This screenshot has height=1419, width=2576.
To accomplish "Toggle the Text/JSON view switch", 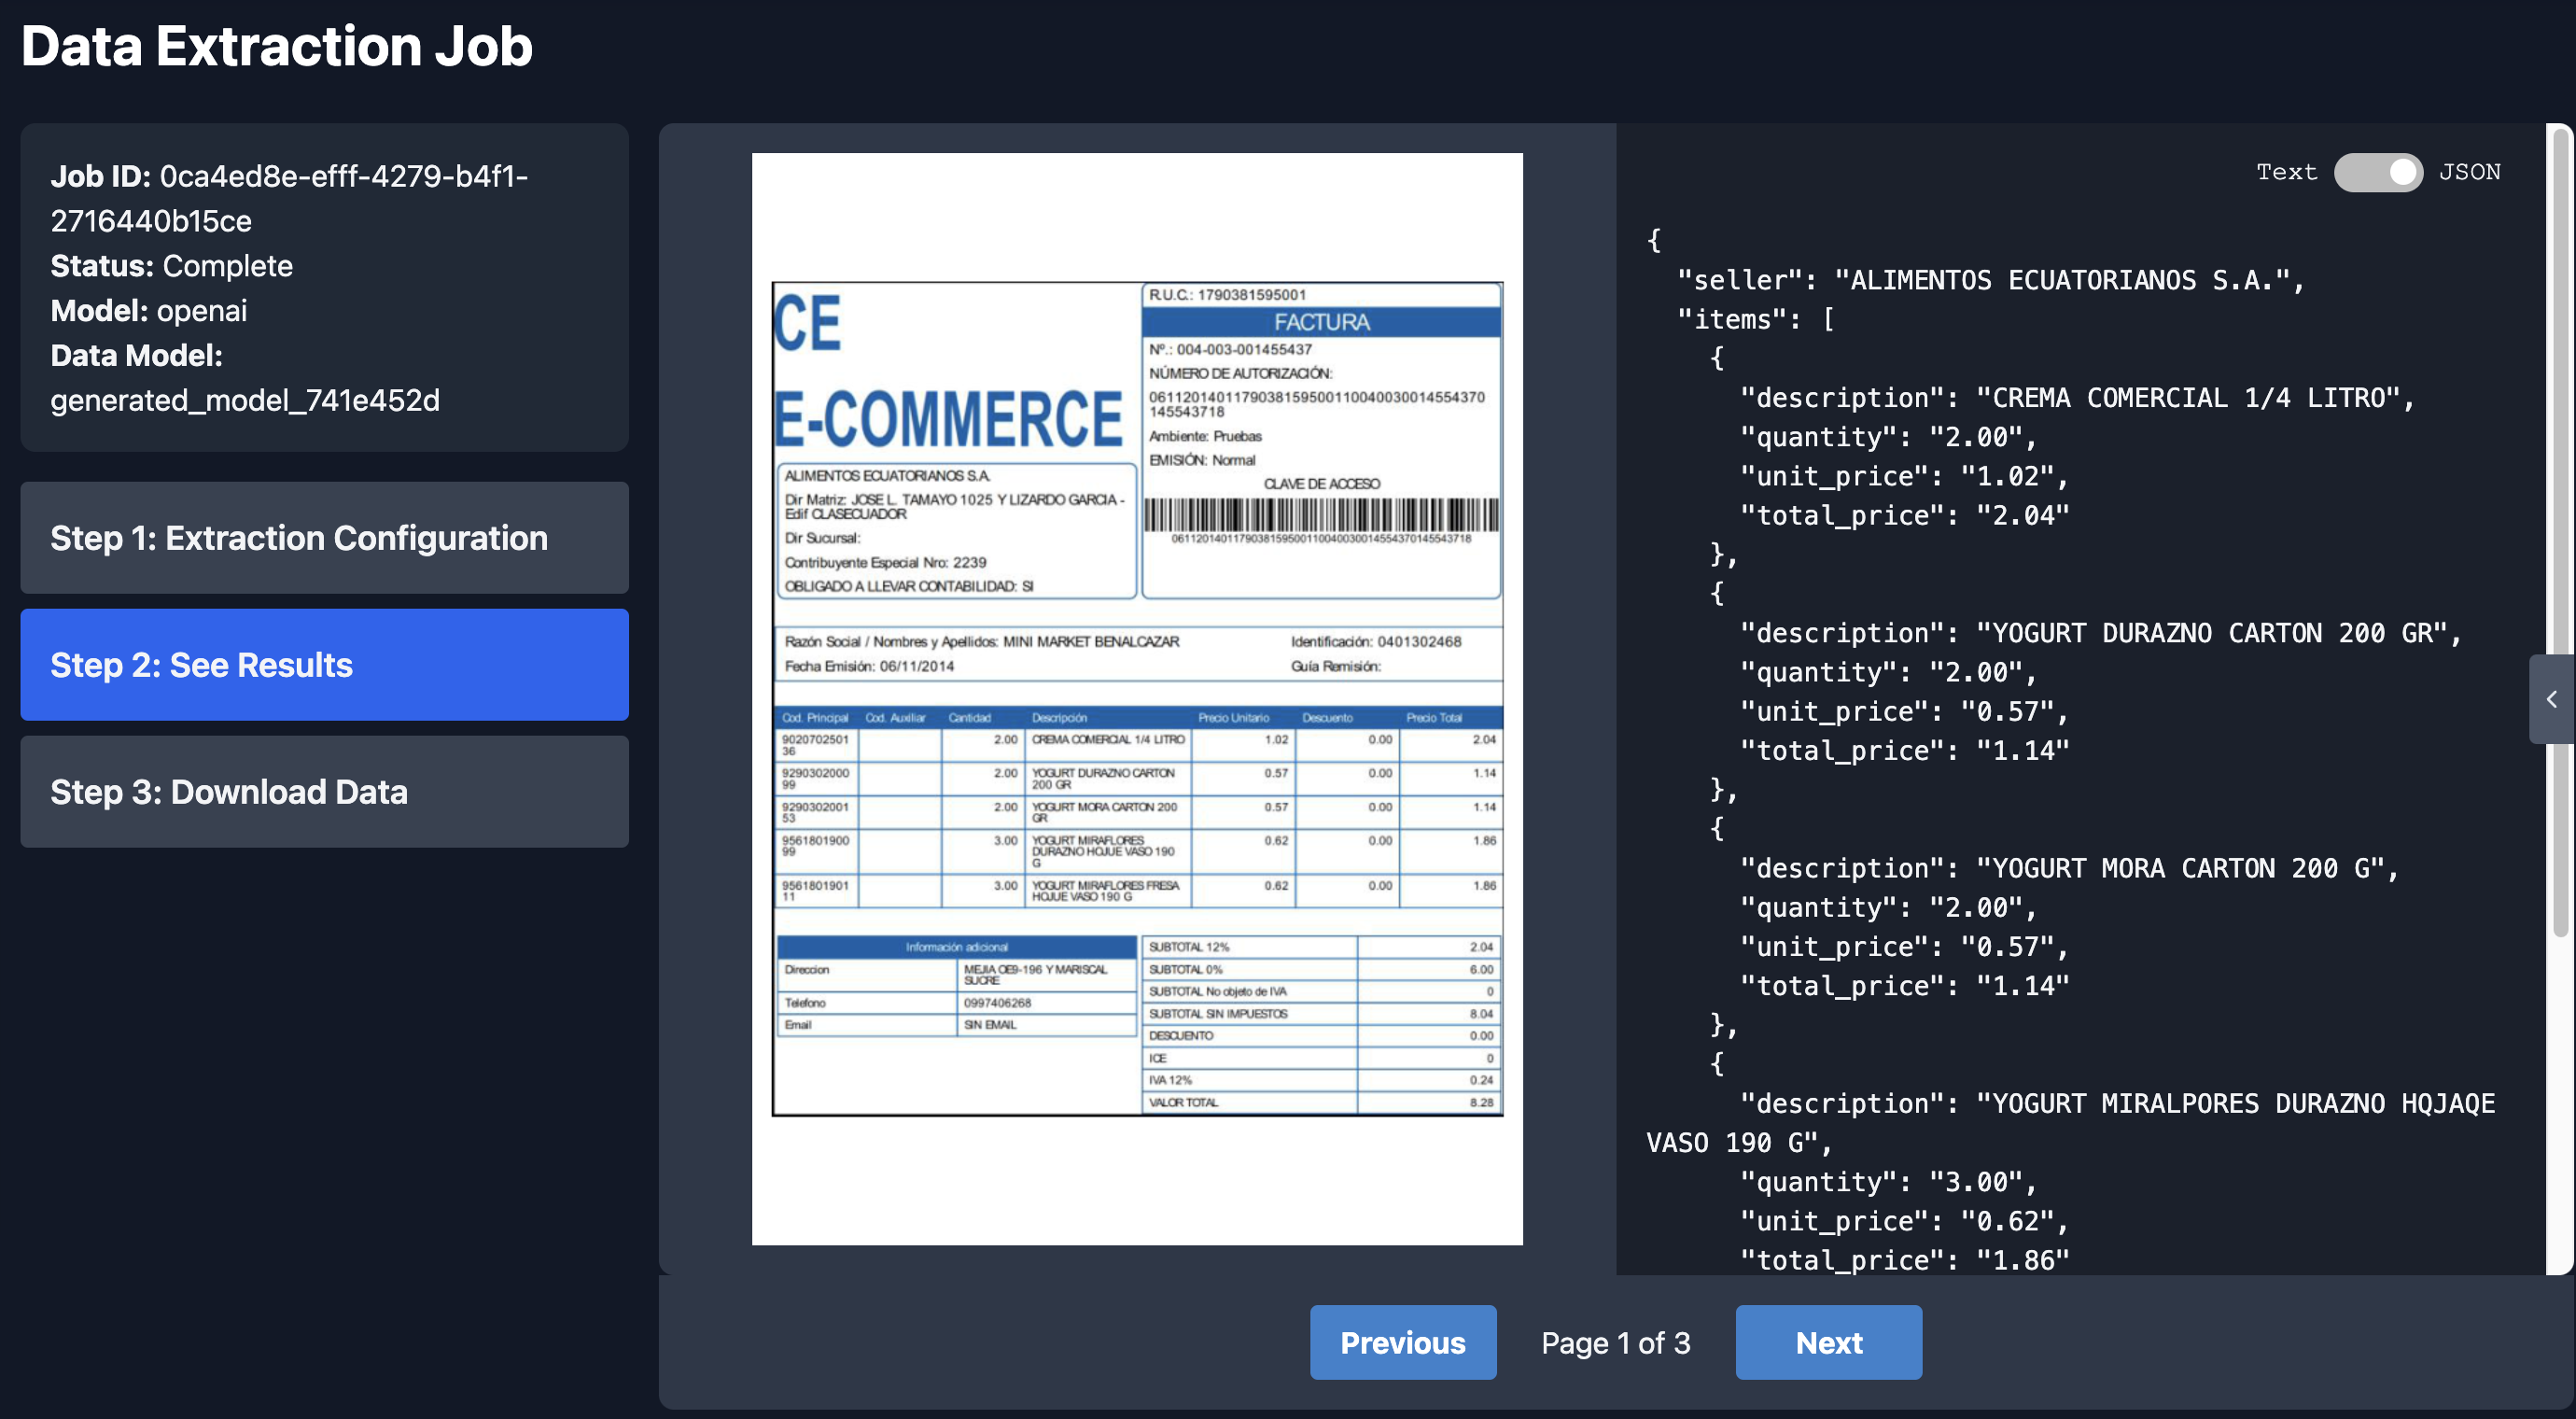I will (2377, 172).
